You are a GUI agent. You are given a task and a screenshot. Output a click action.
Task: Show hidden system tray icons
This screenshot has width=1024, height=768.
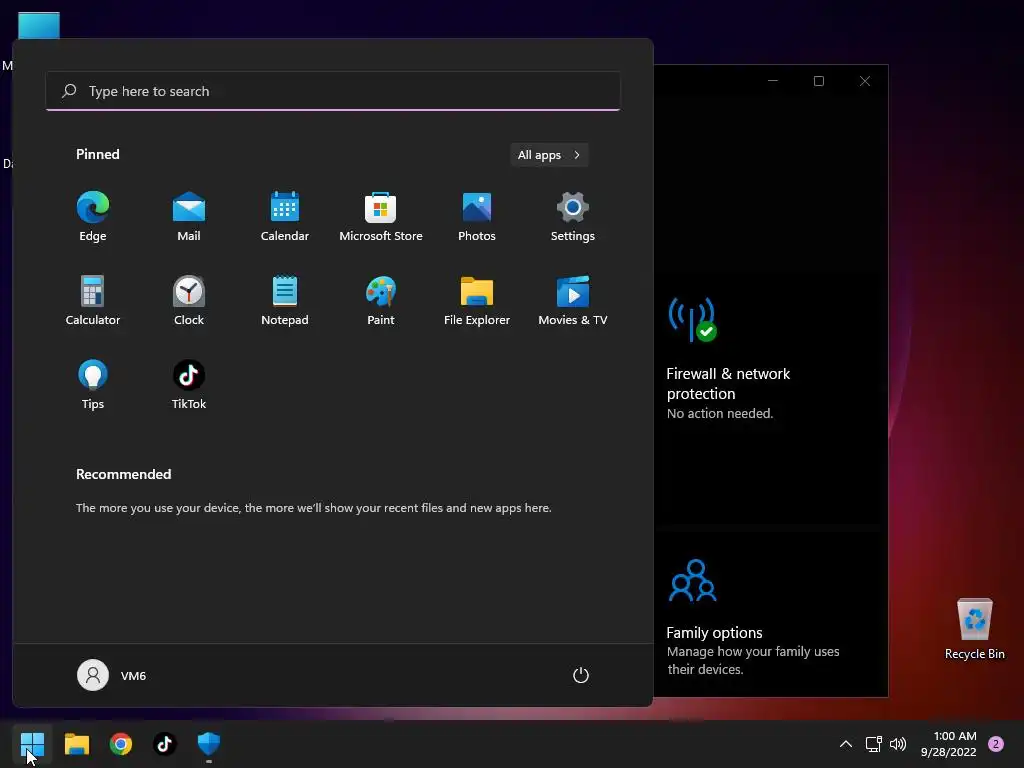point(846,744)
